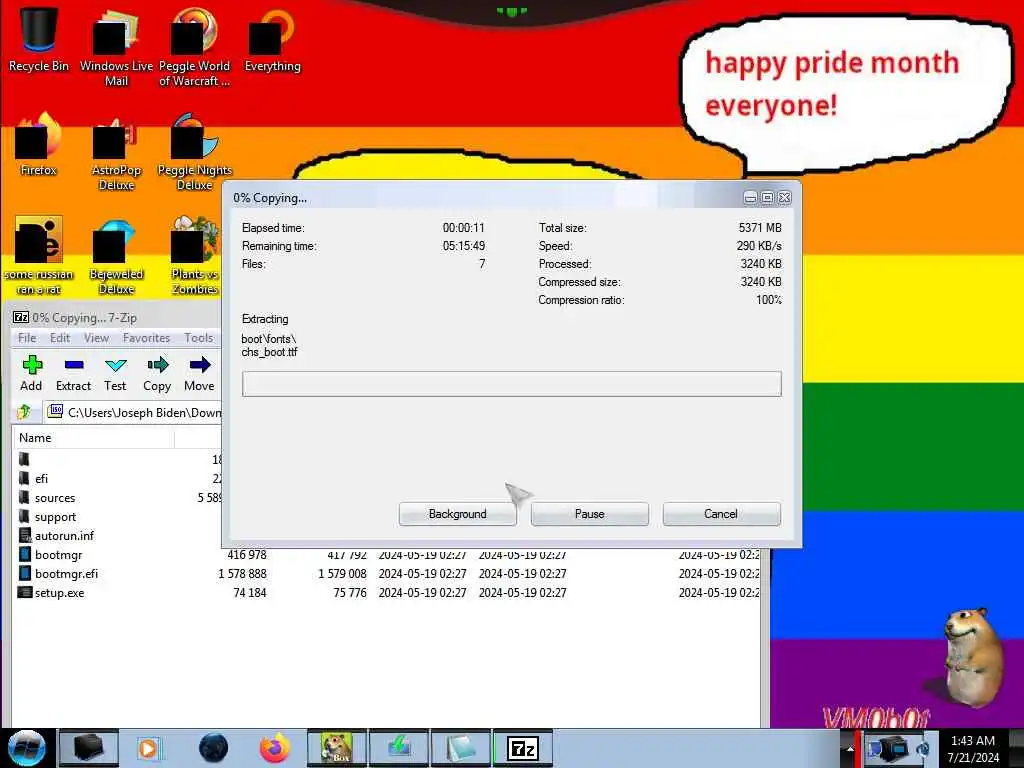1024x768 pixels.
Task: Select the efi folder row
Action: tap(118, 479)
